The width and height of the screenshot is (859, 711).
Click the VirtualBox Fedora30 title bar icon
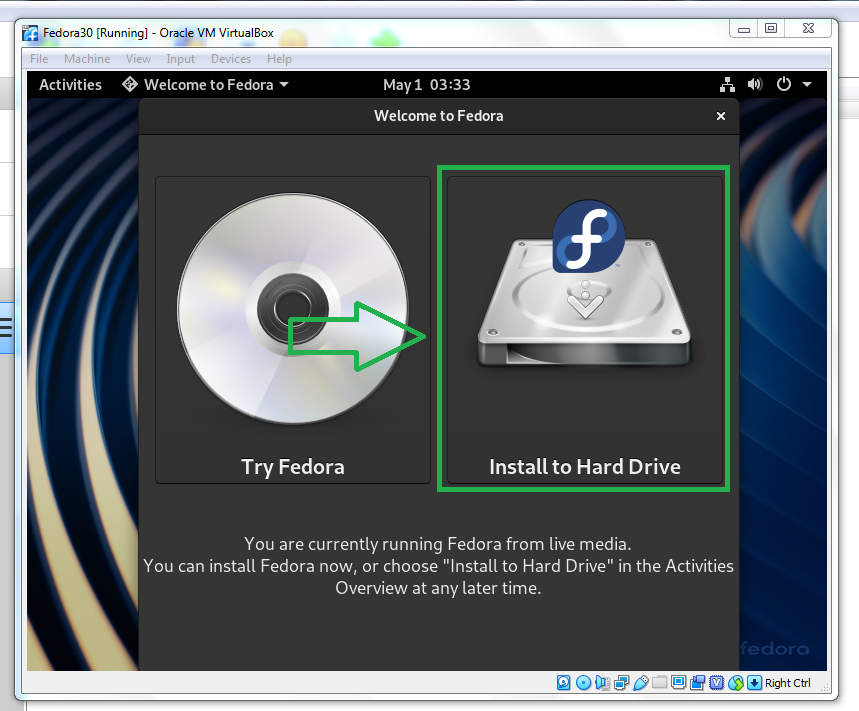[30, 33]
